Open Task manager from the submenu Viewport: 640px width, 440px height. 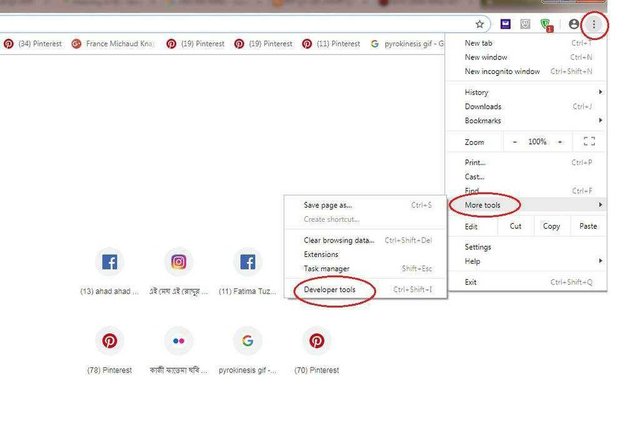click(366, 269)
